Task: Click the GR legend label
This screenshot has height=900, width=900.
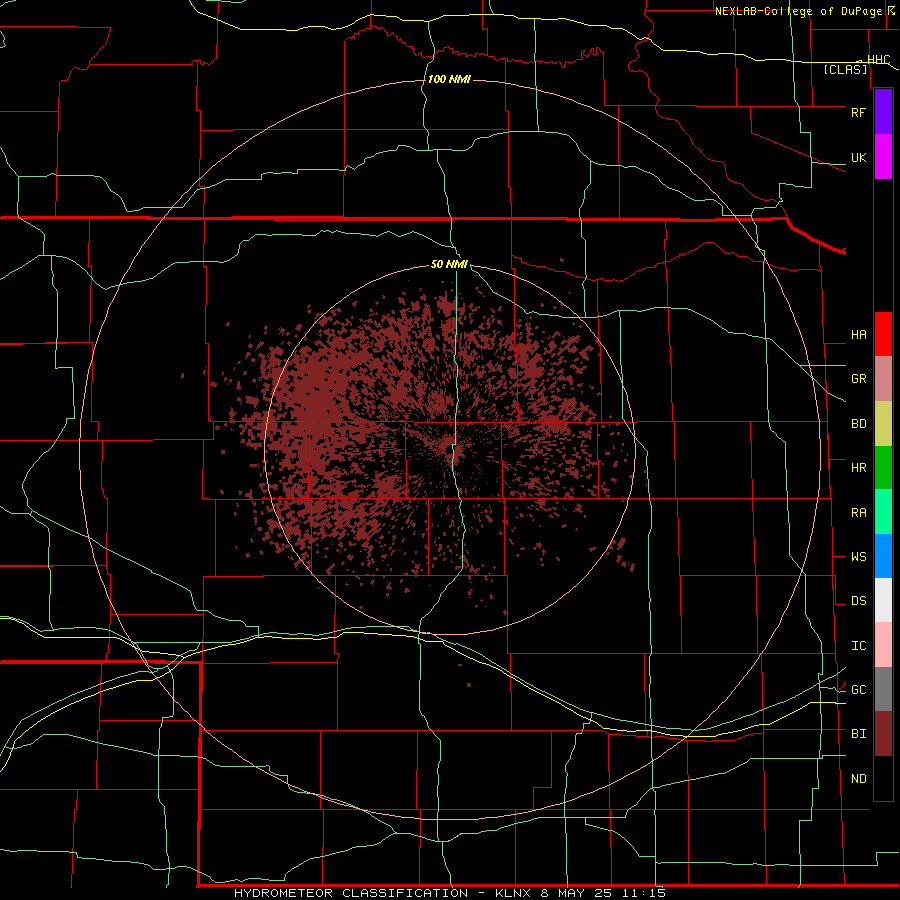Action: 858,379
